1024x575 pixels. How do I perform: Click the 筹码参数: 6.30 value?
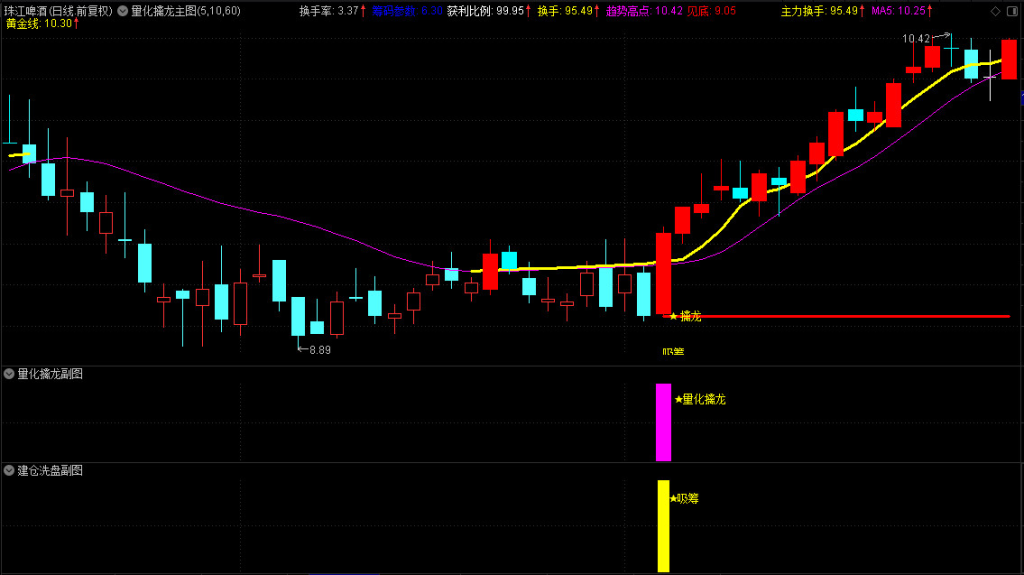(x=407, y=11)
